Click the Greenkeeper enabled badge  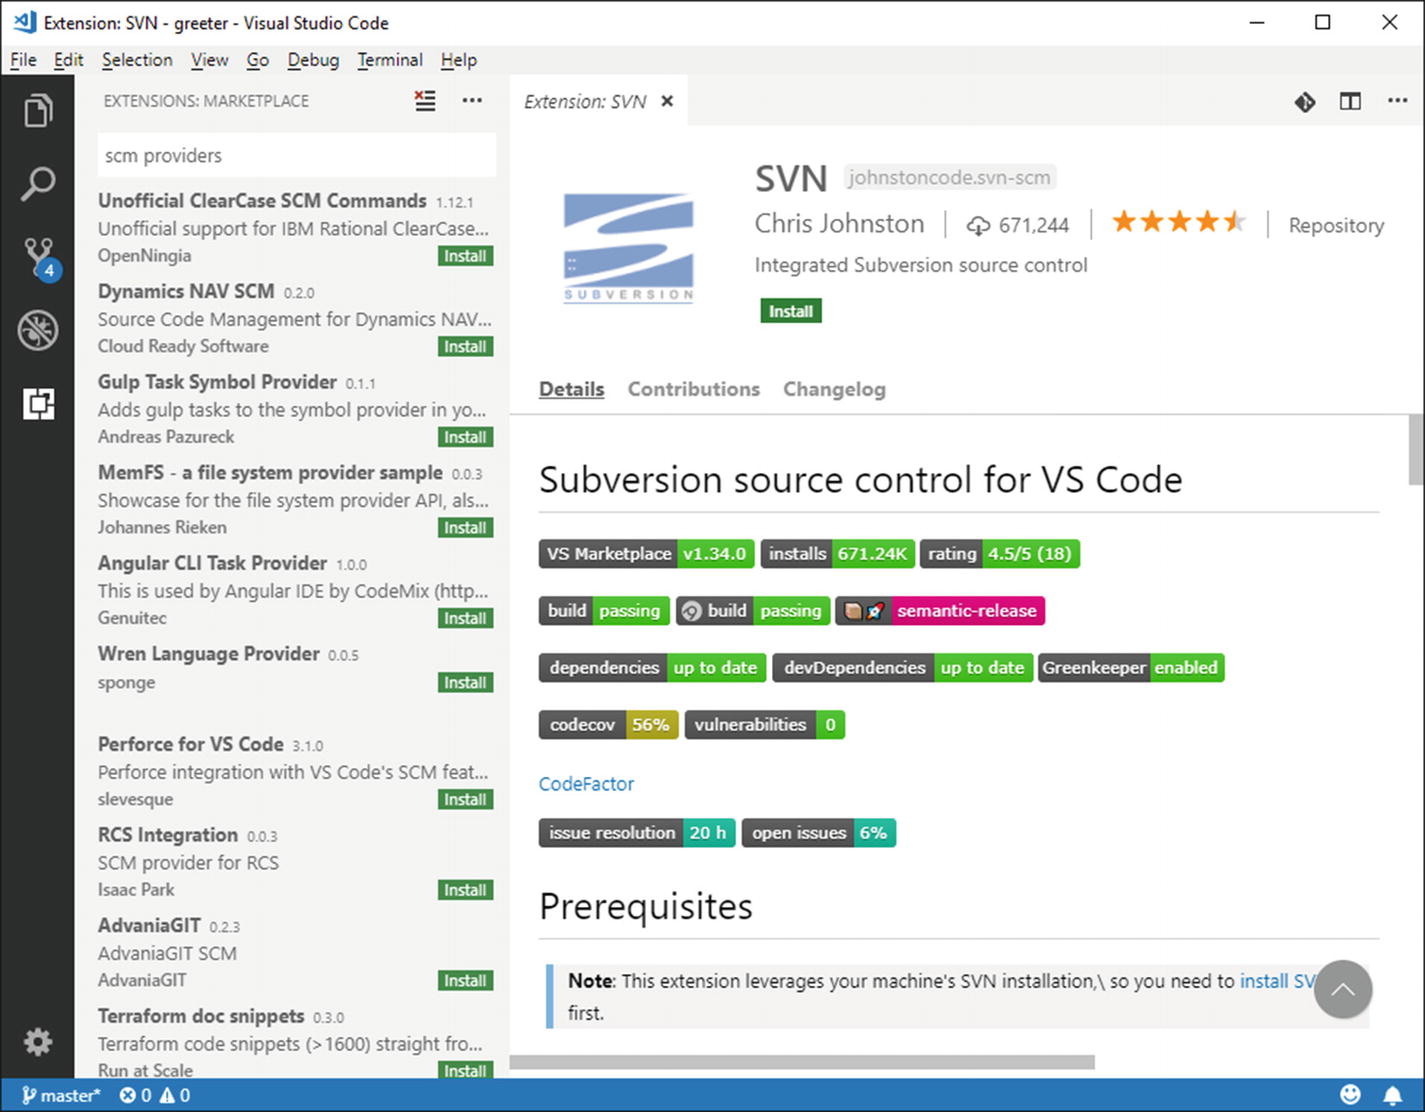[x=1131, y=668]
